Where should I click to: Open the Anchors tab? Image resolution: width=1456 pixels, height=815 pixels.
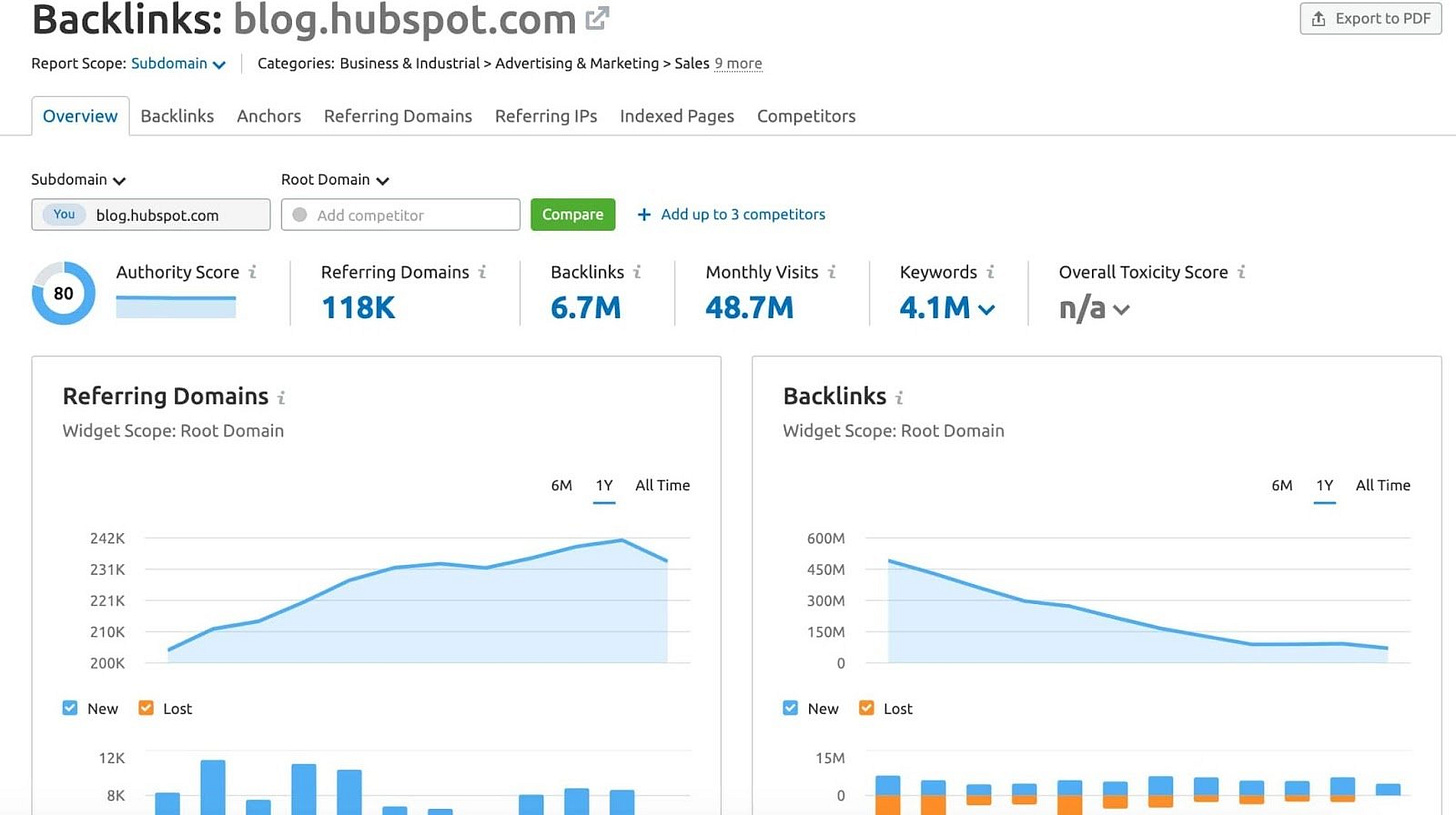click(x=268, y=116)
